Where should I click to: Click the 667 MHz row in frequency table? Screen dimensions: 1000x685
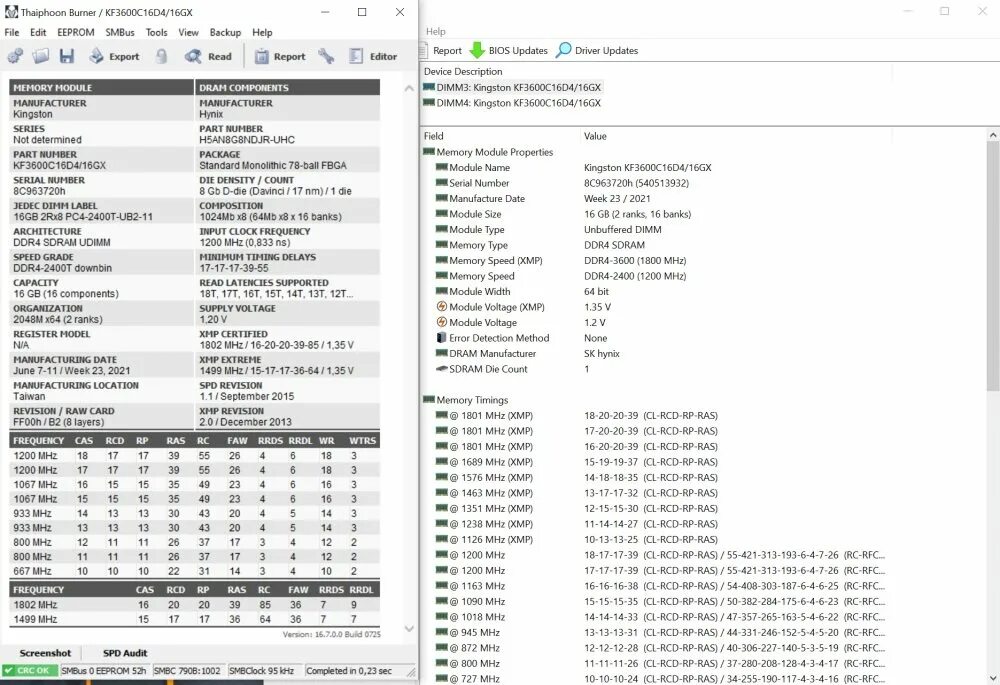coord(195,571)
